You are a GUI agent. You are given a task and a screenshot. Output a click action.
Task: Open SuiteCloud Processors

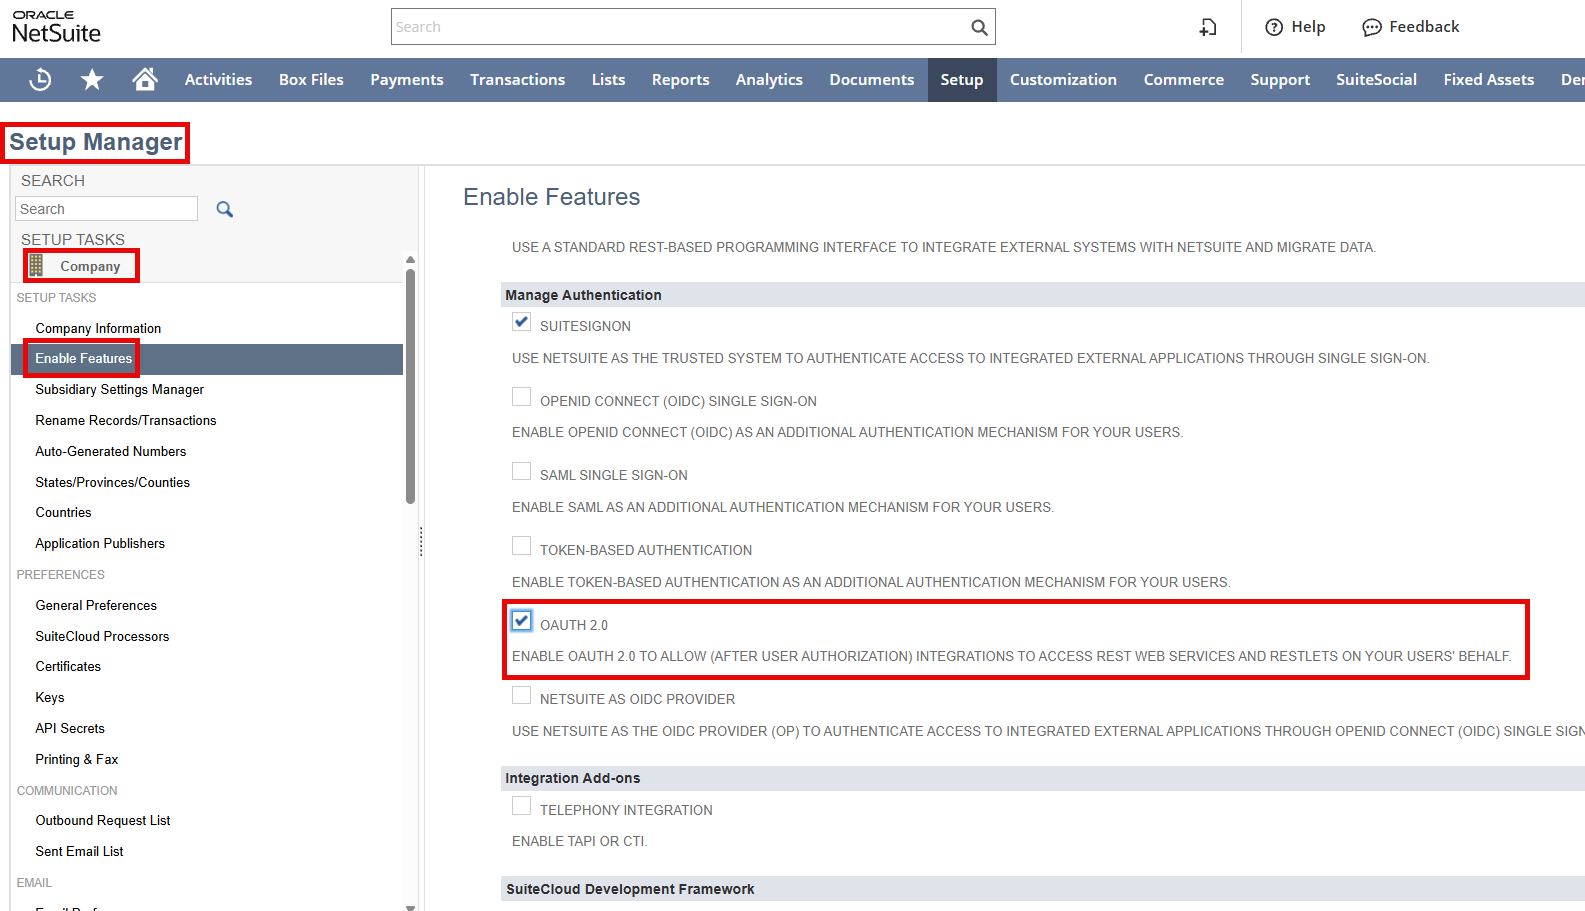(102, 637)
